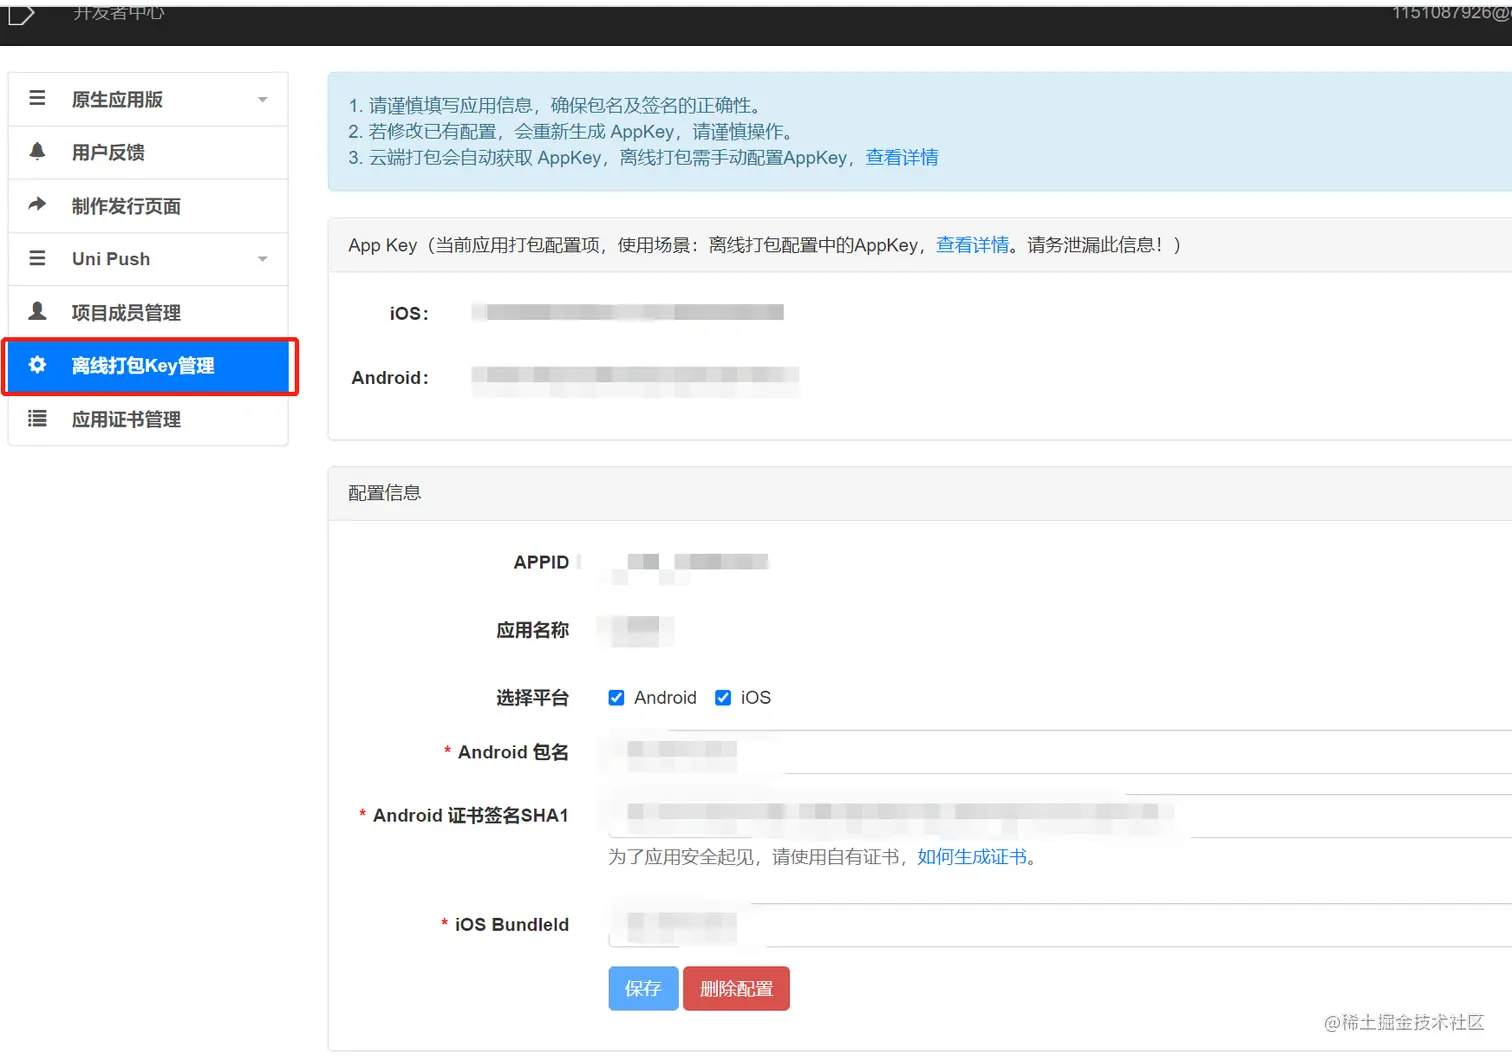Click the 选择平台 label

click(533, 698)
